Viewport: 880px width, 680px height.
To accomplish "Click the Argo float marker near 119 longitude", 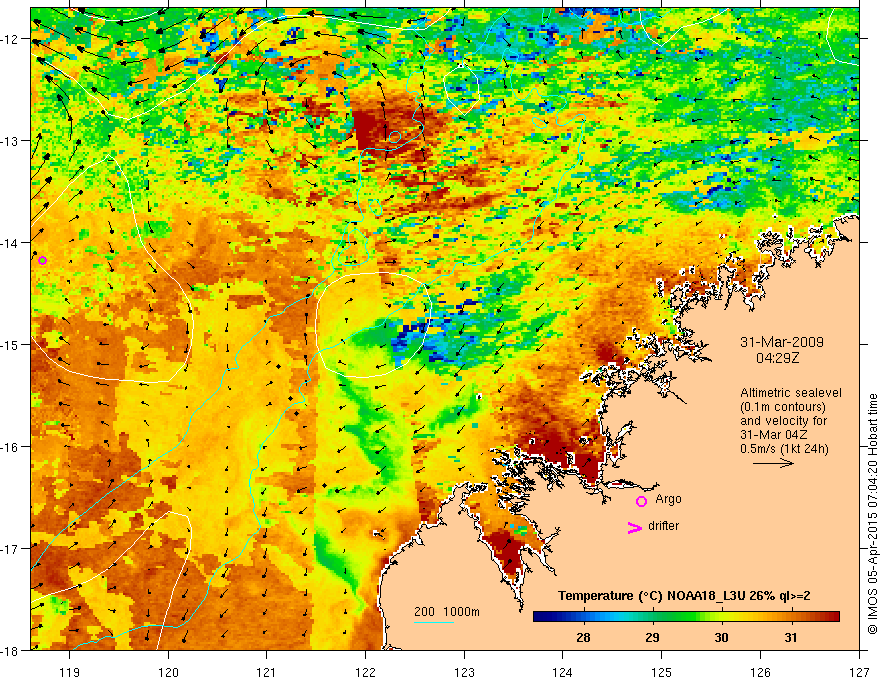I will coord(42,260).
